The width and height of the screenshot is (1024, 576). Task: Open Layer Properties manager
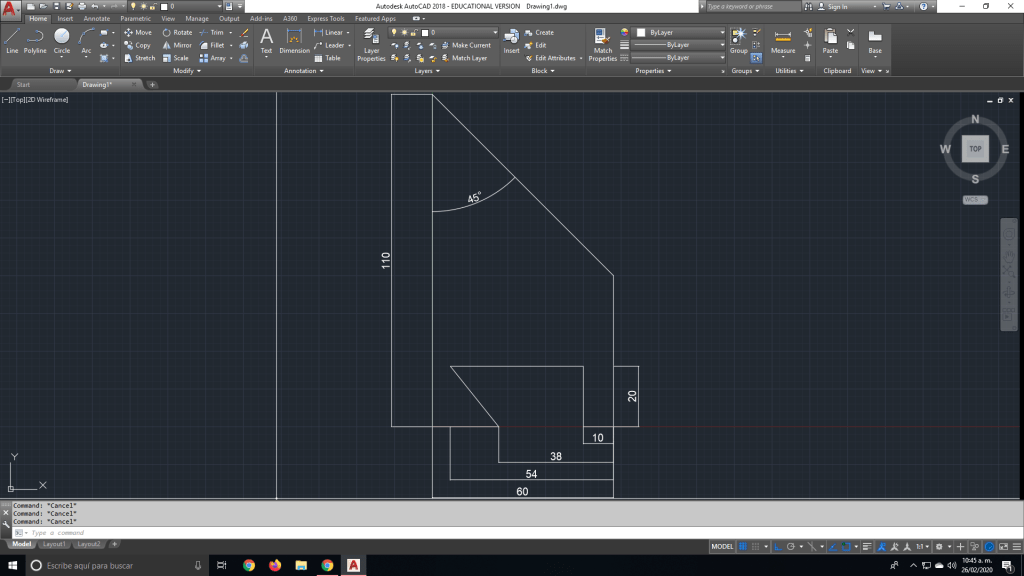tap(371, 43)
